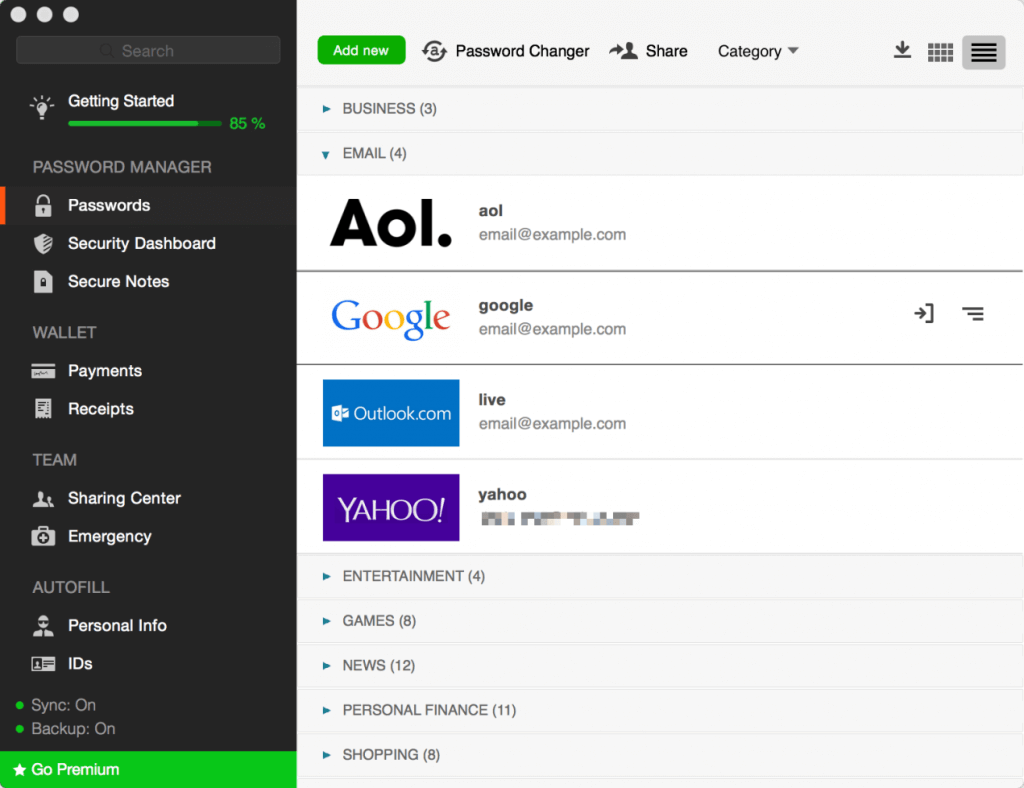Click the Personal Info person icon
The image size is (1024, 788).
[x=43, y=625]
